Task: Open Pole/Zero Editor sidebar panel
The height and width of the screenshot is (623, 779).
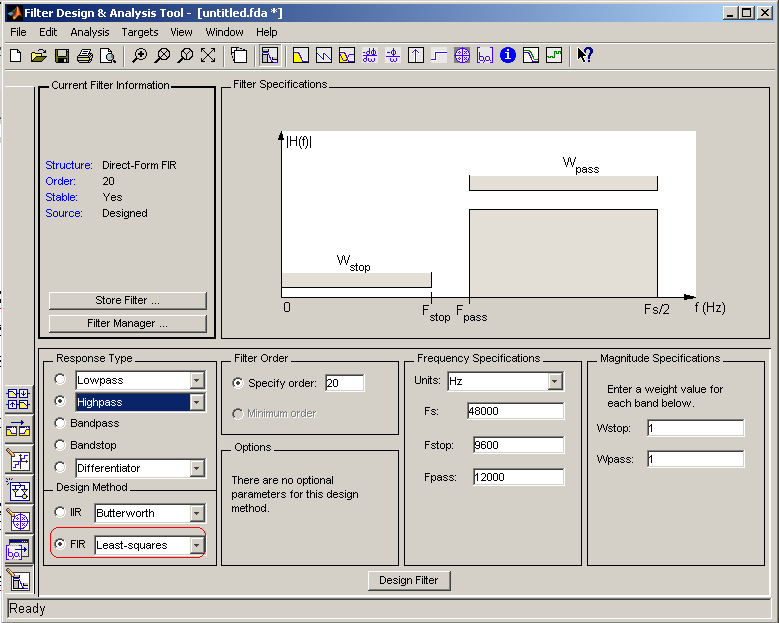Action: 18,521
